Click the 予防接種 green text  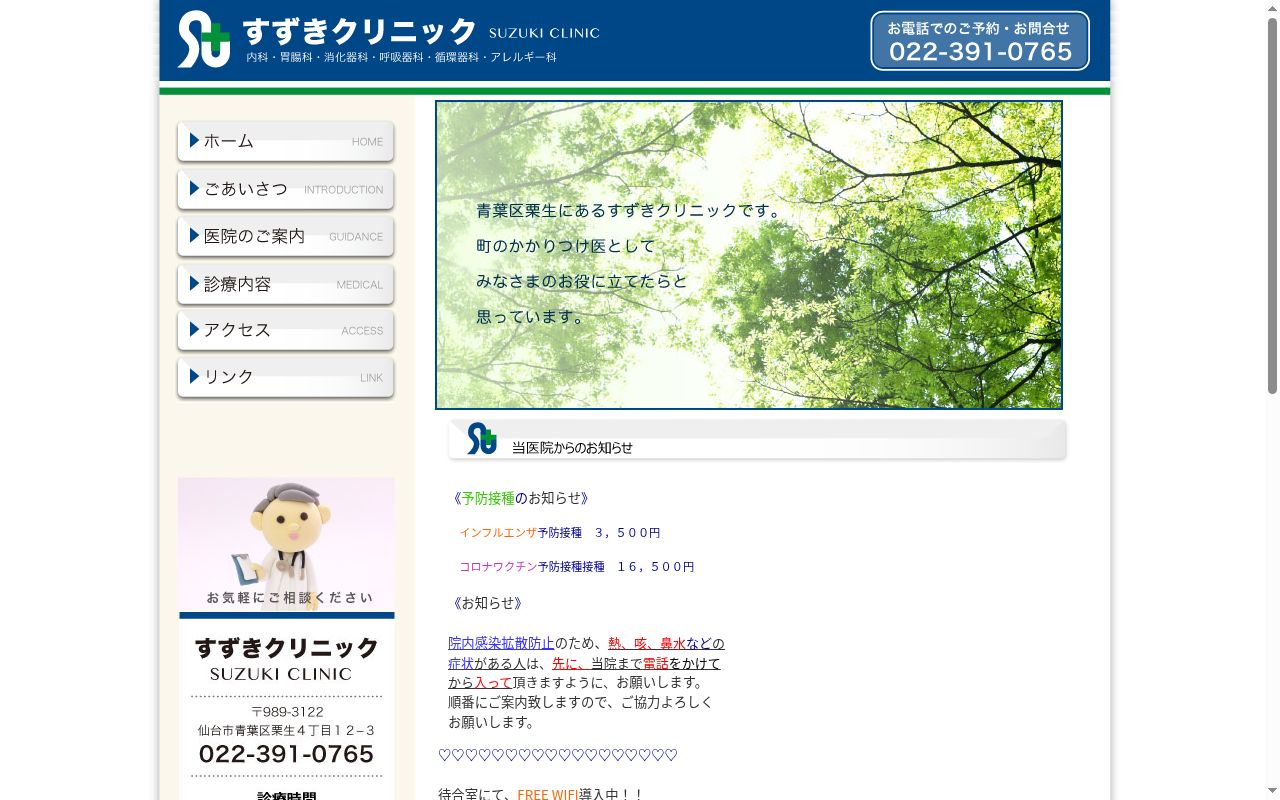tap(488, 498)
